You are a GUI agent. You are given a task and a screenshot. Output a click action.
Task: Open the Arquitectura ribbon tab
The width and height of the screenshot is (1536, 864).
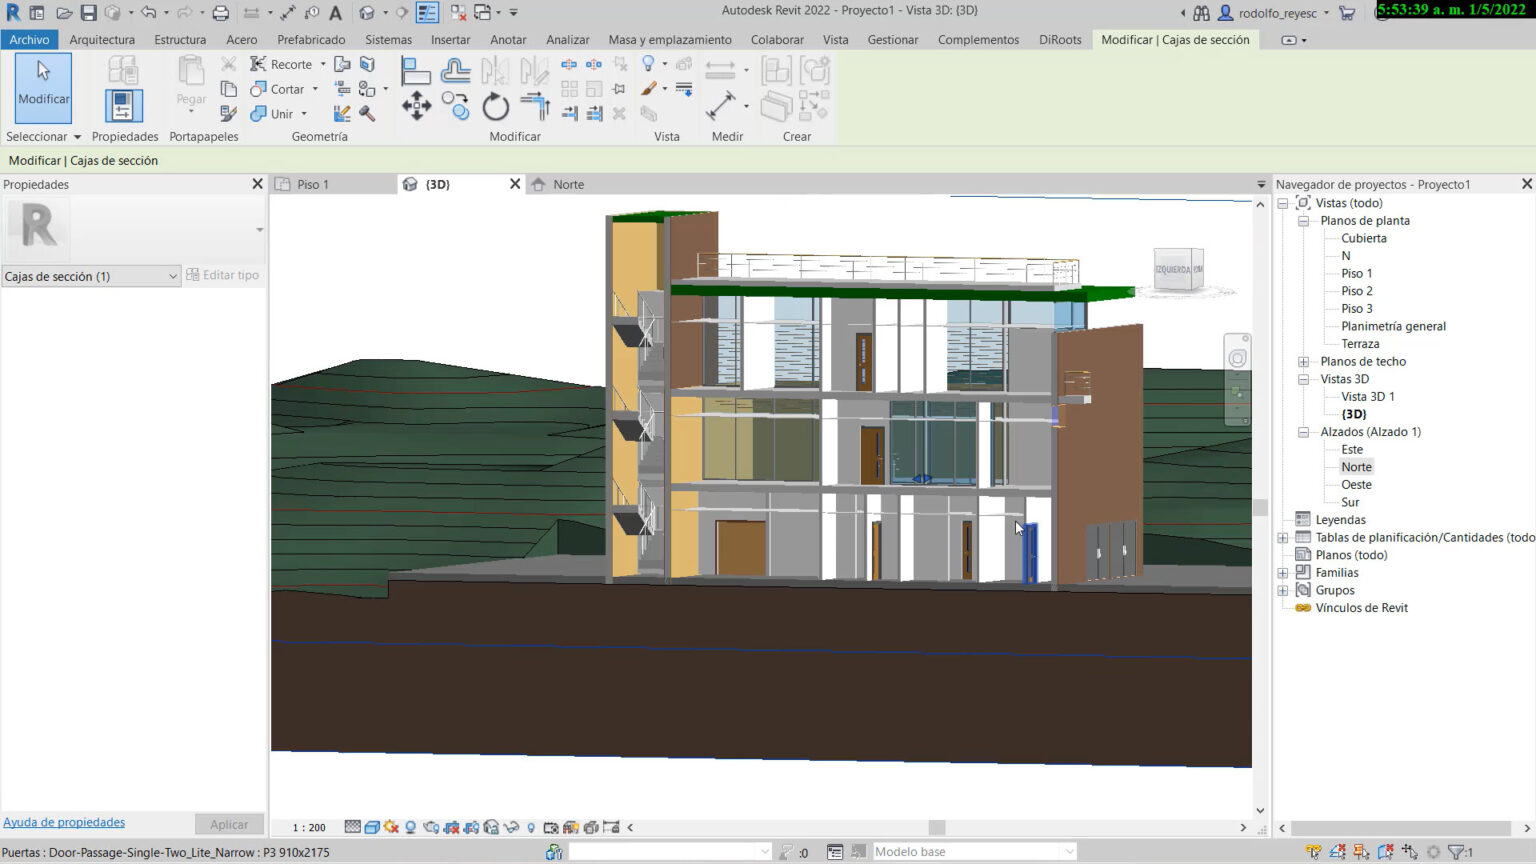pyautogui.click(x=102, y=40)
